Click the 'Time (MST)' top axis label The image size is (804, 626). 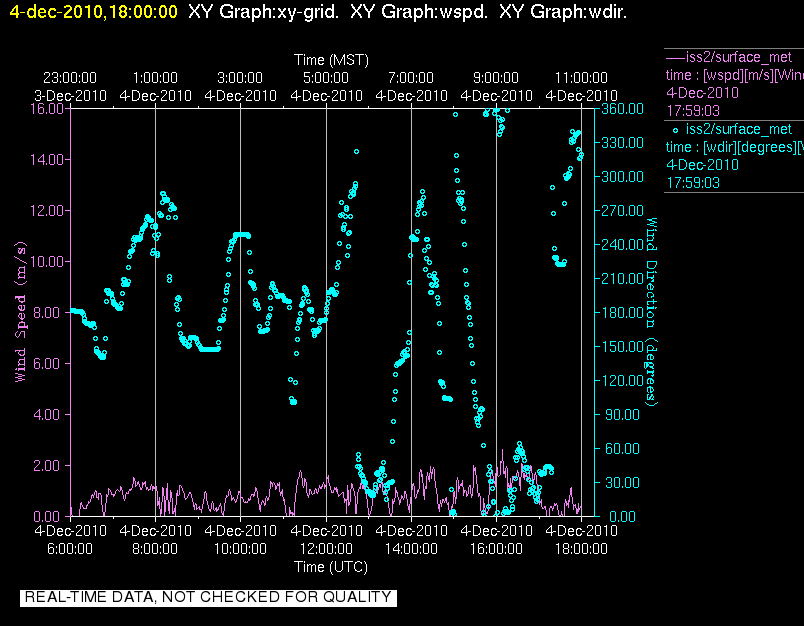[x=331, y=60]
